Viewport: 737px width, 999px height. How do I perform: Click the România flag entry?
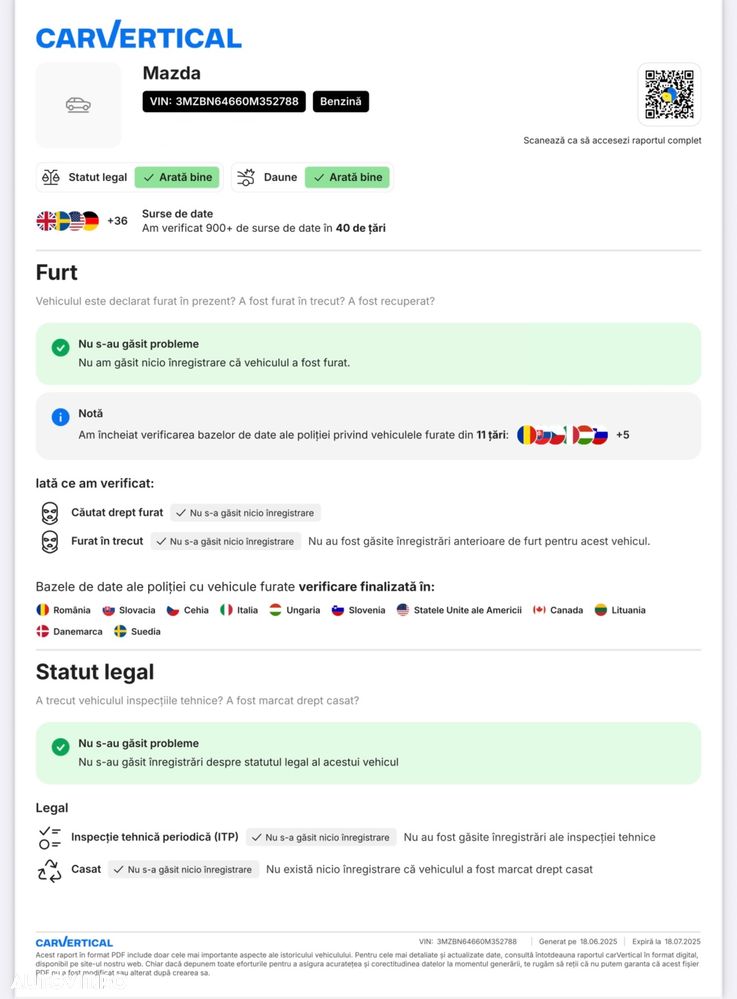click(x=63, y=610)
